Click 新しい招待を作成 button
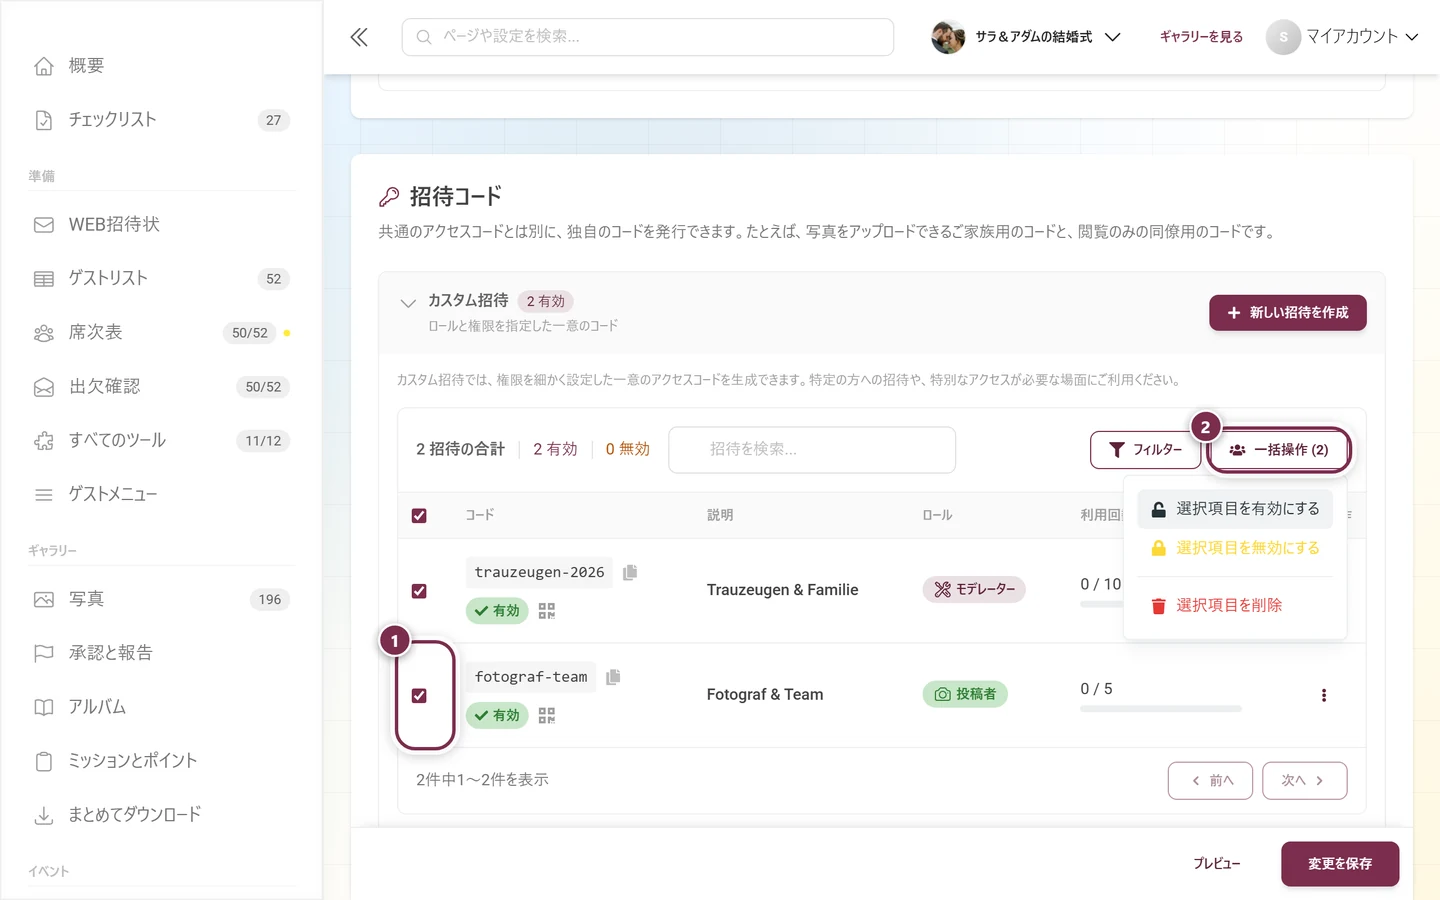Screen dimensions: 1440x900 [x=1288, y=313]
